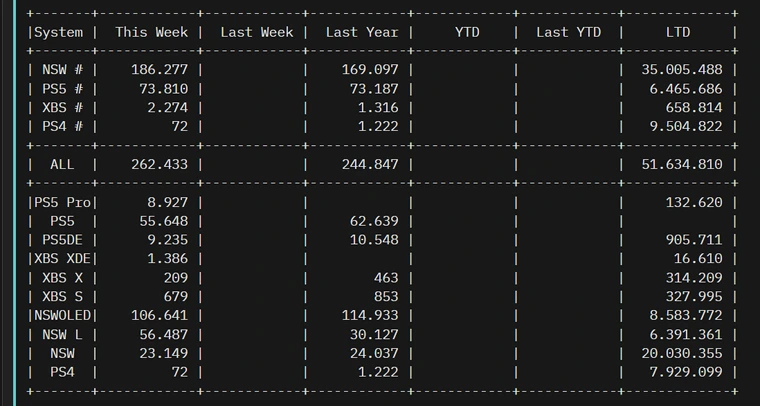Click the Last Year value 24.037
The image size is (760, 406).
374,354
